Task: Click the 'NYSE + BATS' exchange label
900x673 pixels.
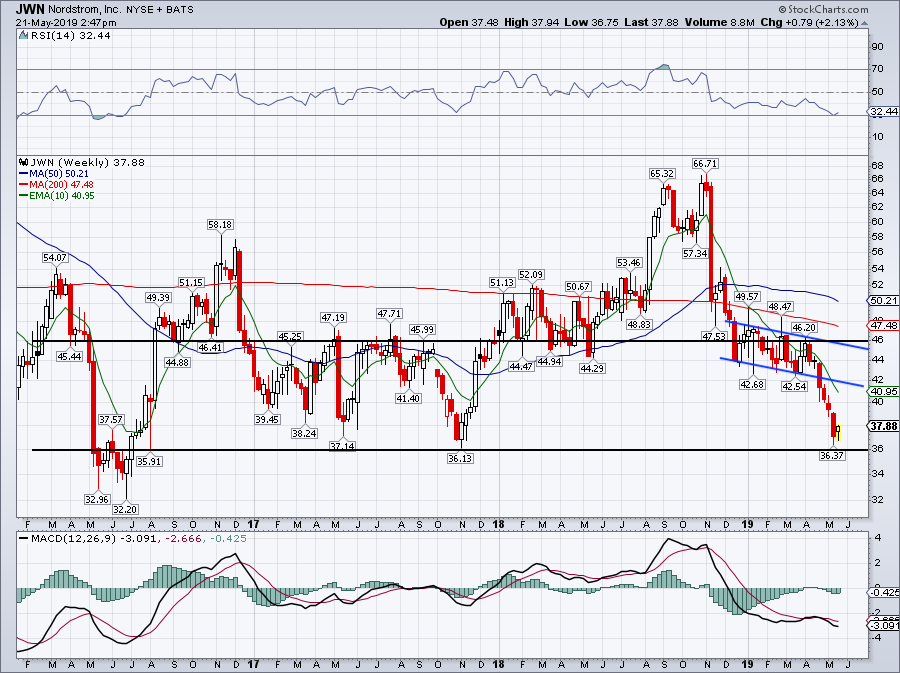Action: 160,10
